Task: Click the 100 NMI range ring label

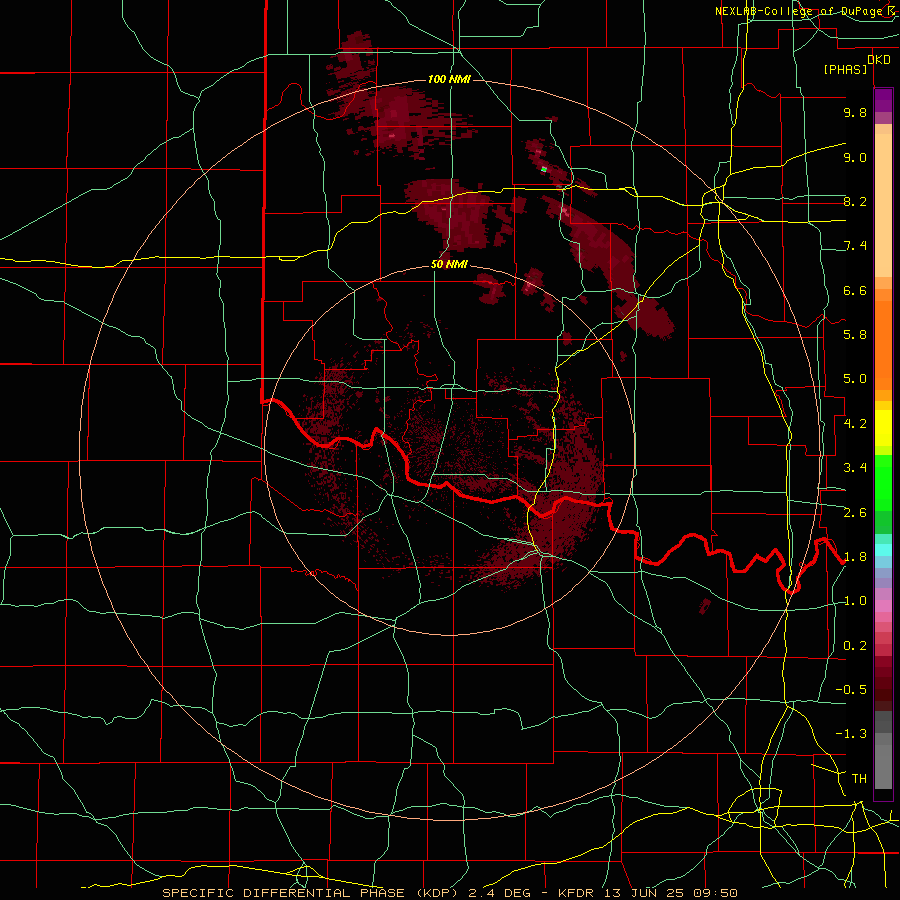Action: (449, 79)
